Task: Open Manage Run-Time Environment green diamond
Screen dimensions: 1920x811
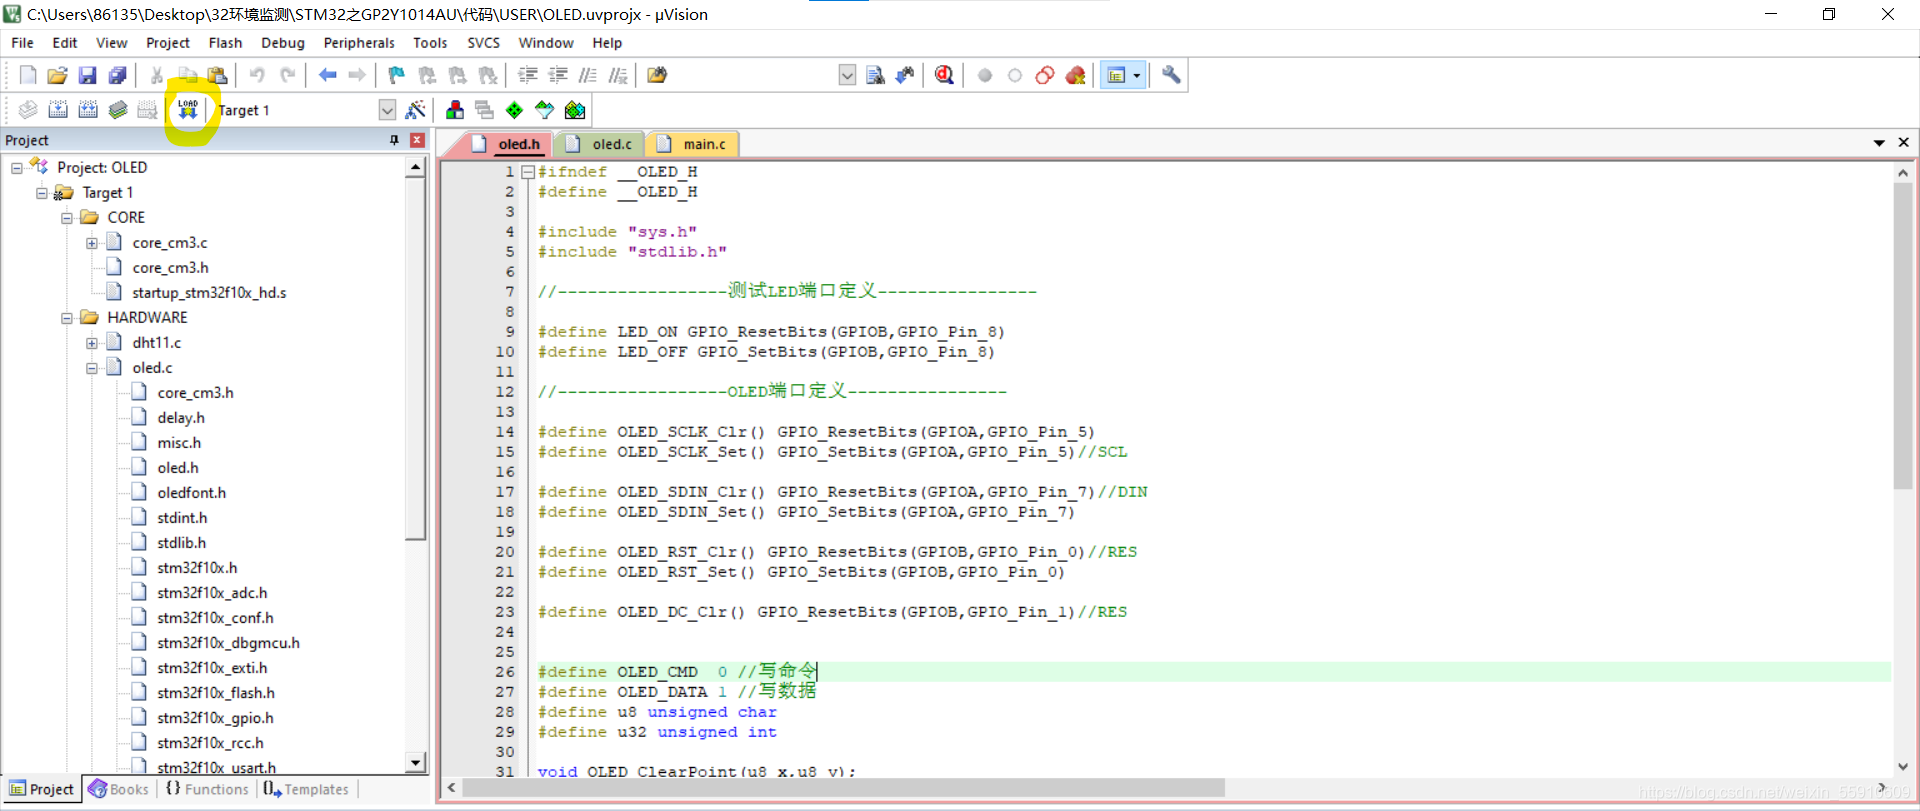Action: point(514,110)
